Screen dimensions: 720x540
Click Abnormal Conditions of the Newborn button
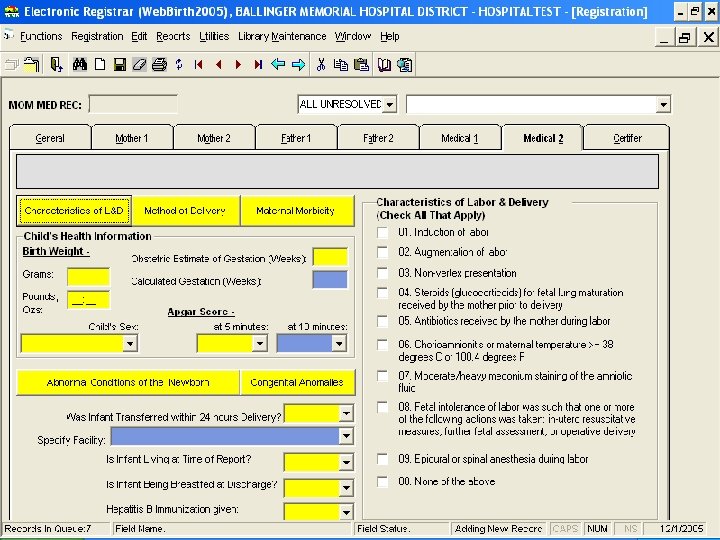click(x=128, y=382)
